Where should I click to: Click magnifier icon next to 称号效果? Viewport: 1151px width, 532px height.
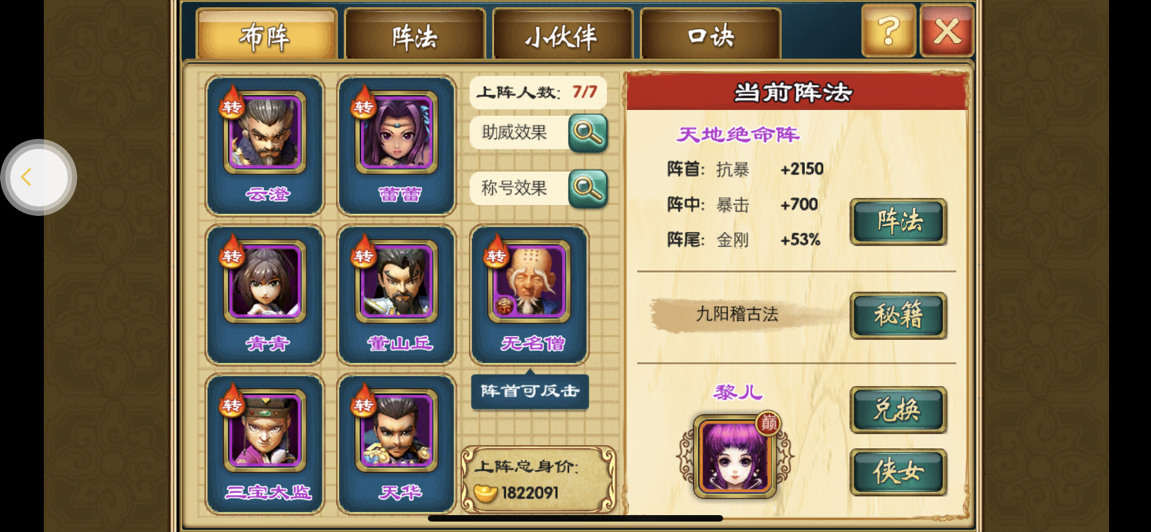(588, 189)
